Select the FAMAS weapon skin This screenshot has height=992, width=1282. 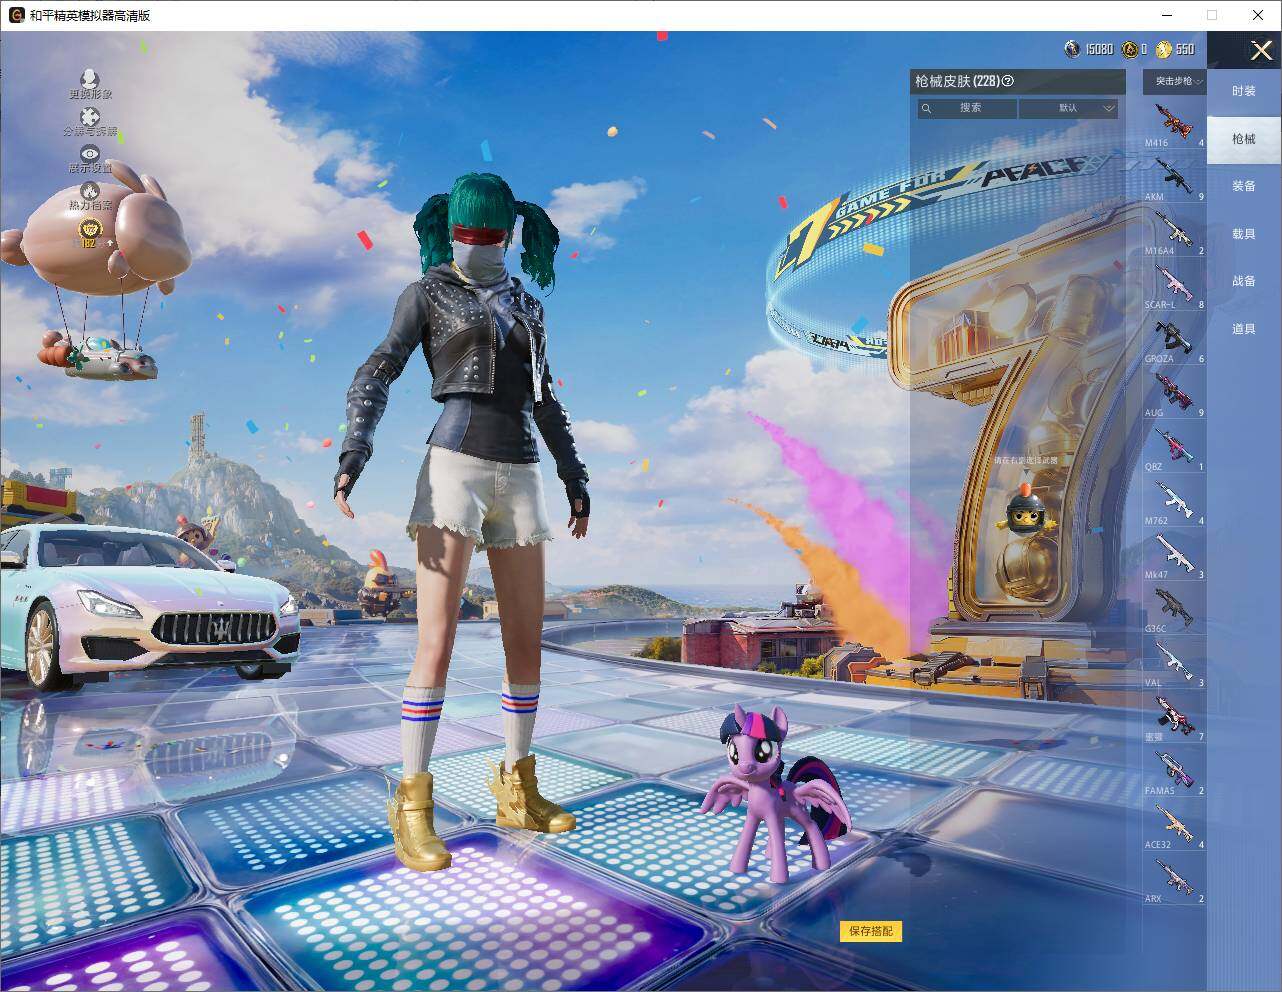(x=1175, y=772)
